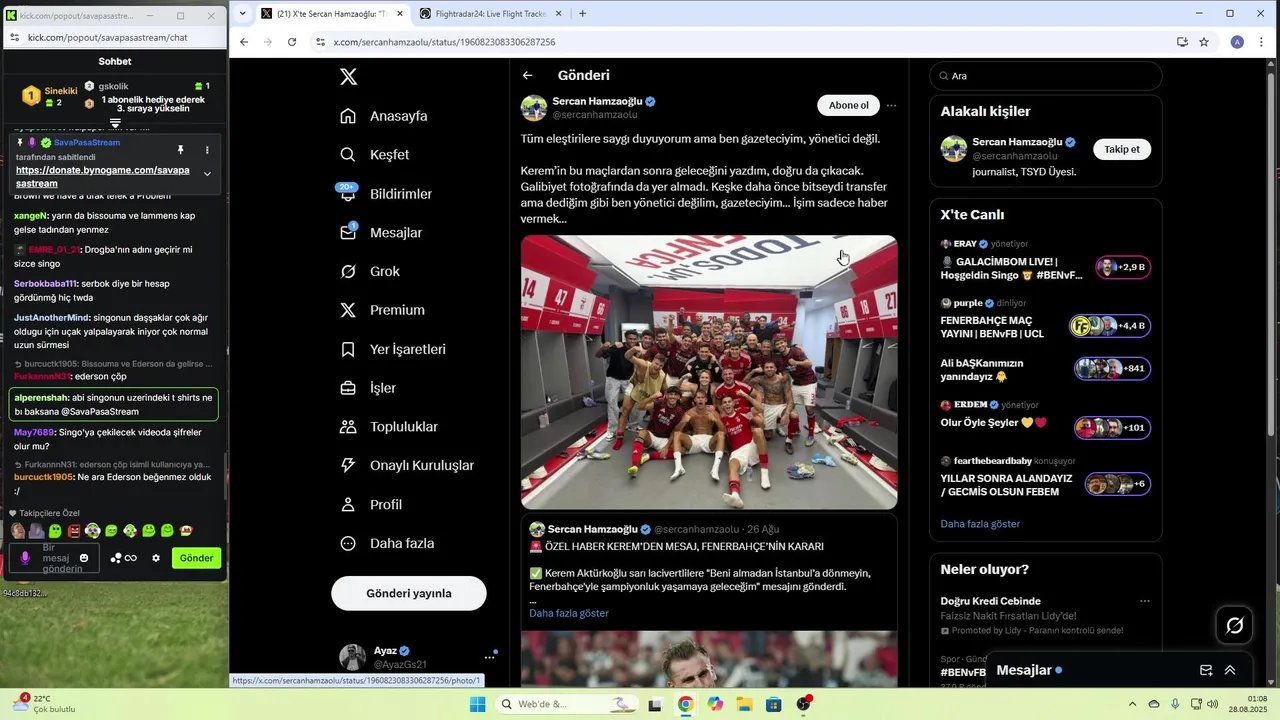Open Keşfet in the X sidebar
Viewport: 1280px width, 720px height.
[375, 155]
